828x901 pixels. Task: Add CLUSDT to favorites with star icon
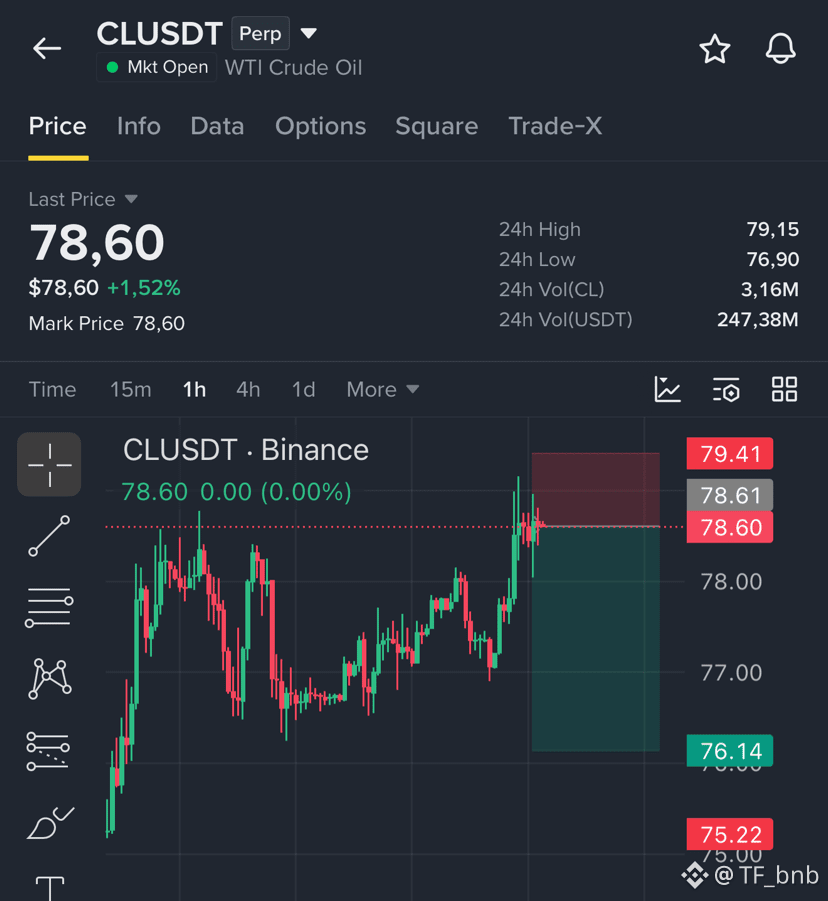click(x=715, y=49)
